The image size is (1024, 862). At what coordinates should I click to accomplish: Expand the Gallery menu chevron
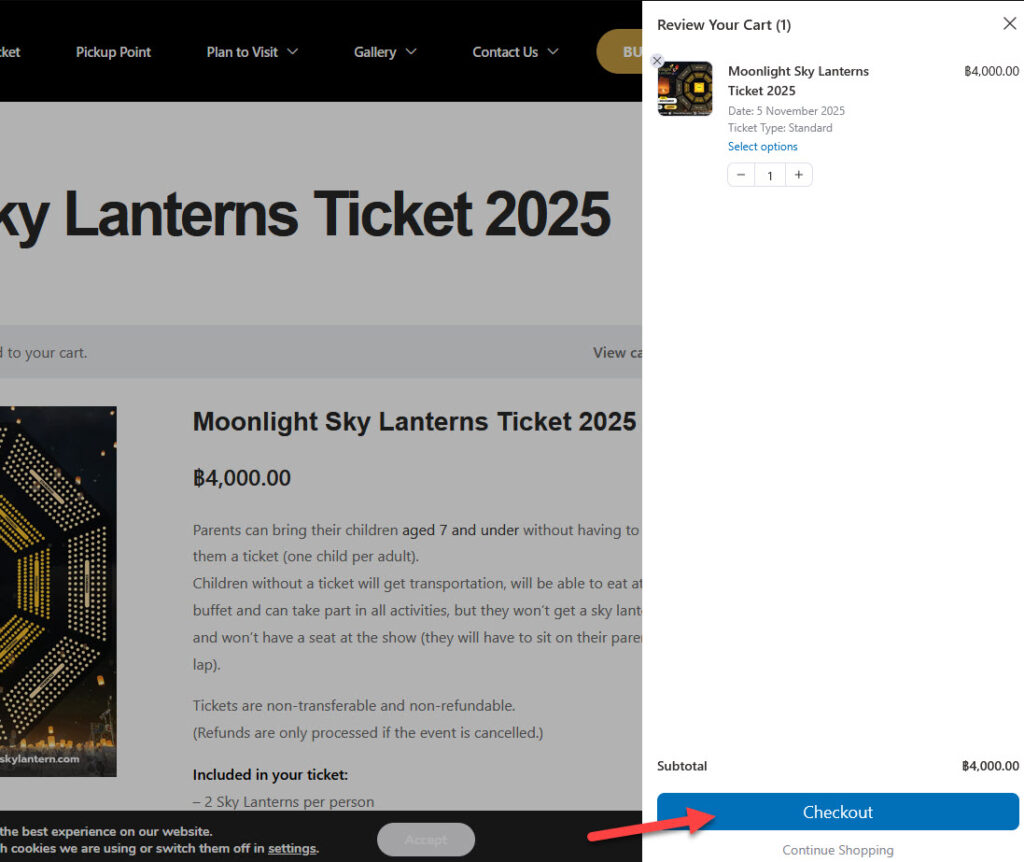click(411, 52)
